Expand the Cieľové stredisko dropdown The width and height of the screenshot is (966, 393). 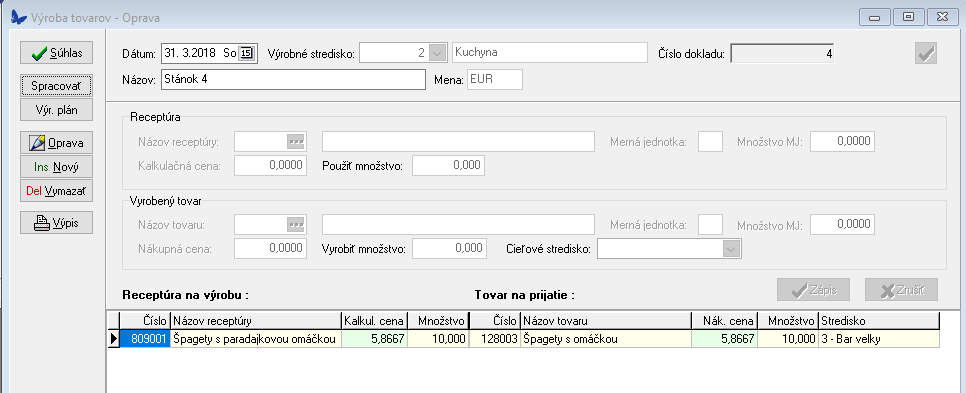731,249
